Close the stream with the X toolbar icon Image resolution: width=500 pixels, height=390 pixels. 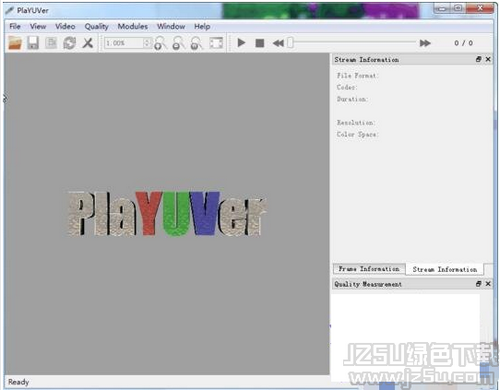88,43
